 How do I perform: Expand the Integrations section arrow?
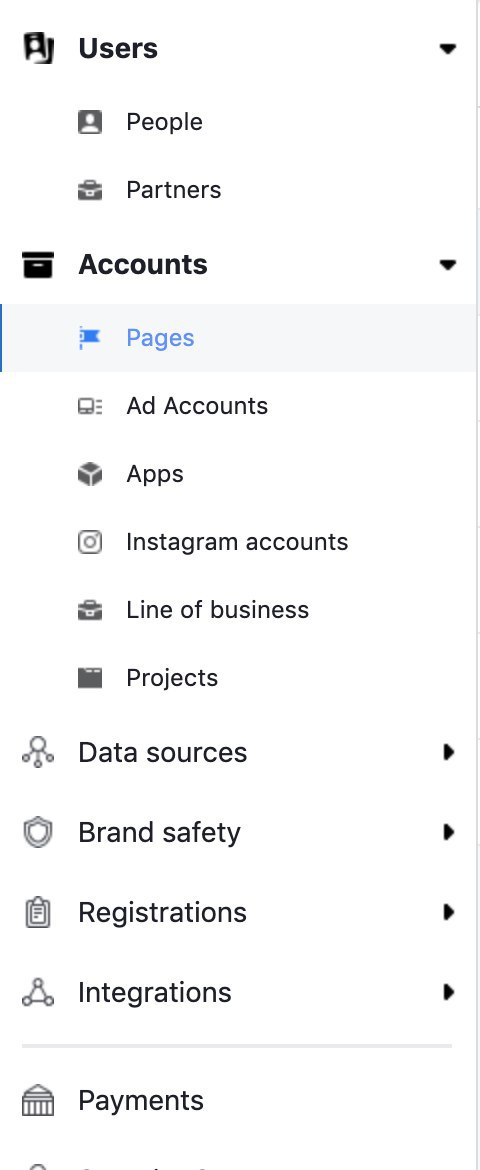pyautogui.click(x=449, y=992)
